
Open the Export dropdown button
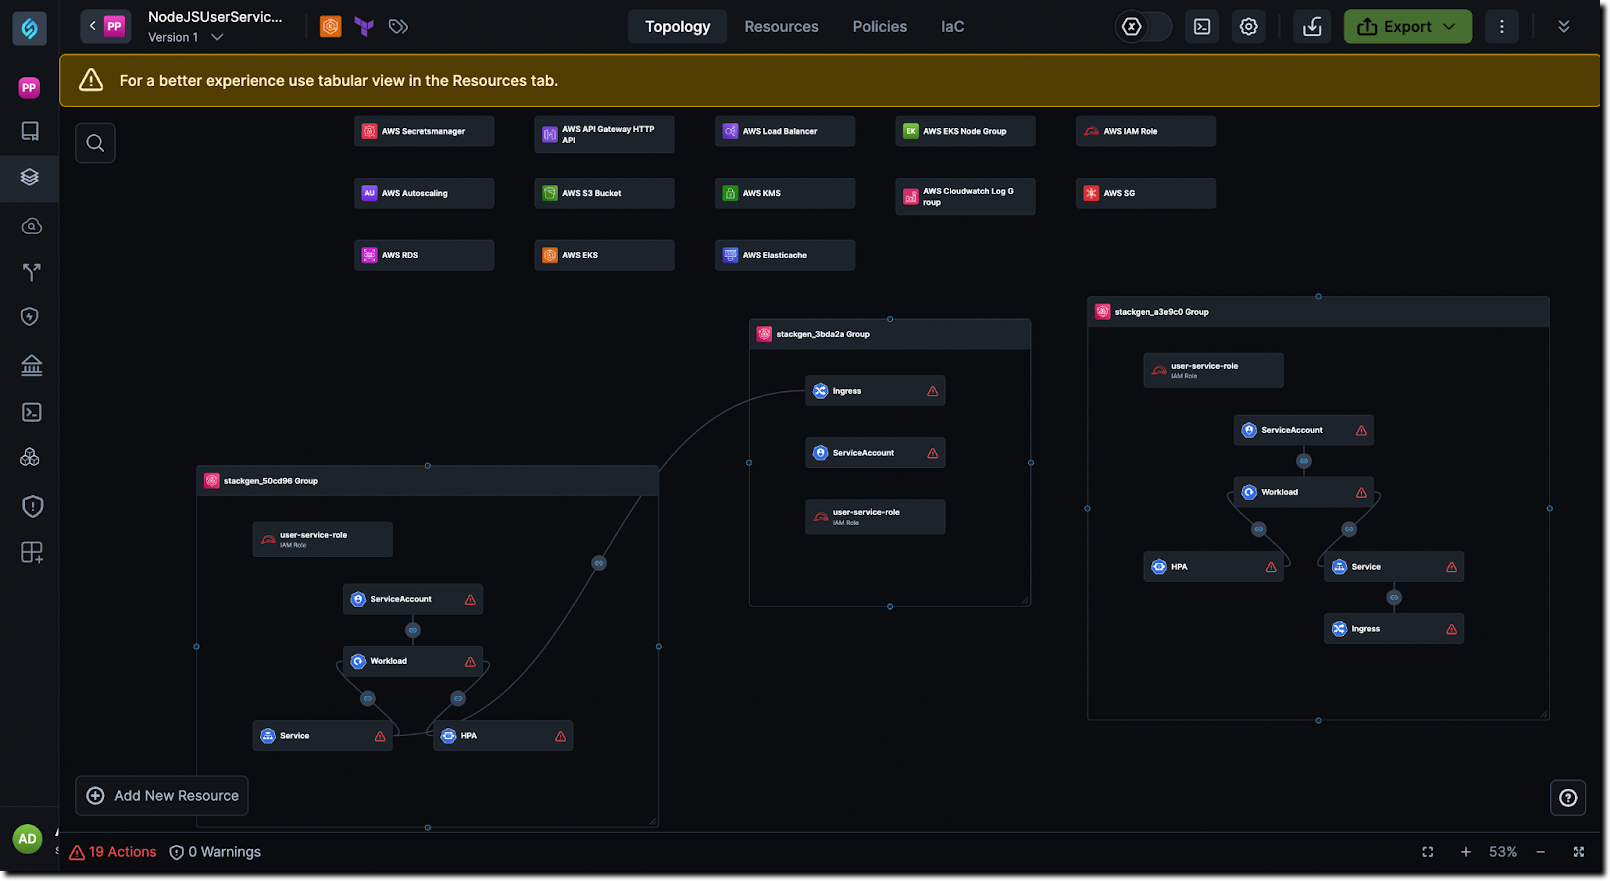point(1407,27)
